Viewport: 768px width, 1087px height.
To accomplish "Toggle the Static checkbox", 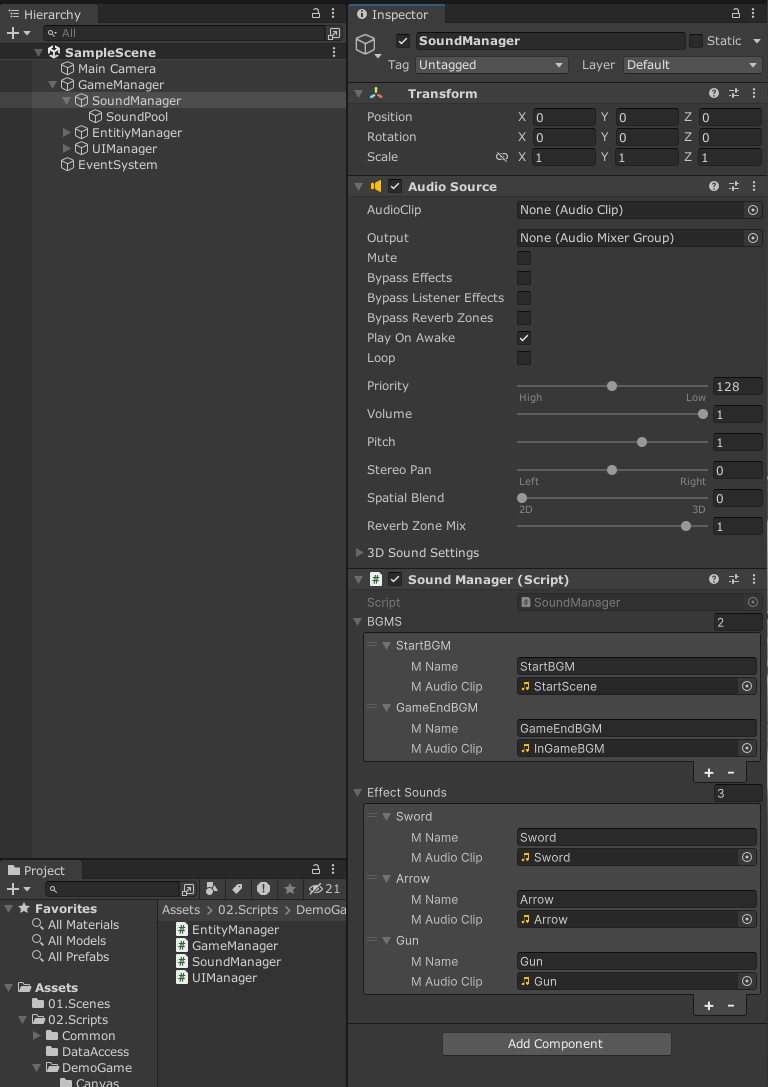I will (696, 41).
